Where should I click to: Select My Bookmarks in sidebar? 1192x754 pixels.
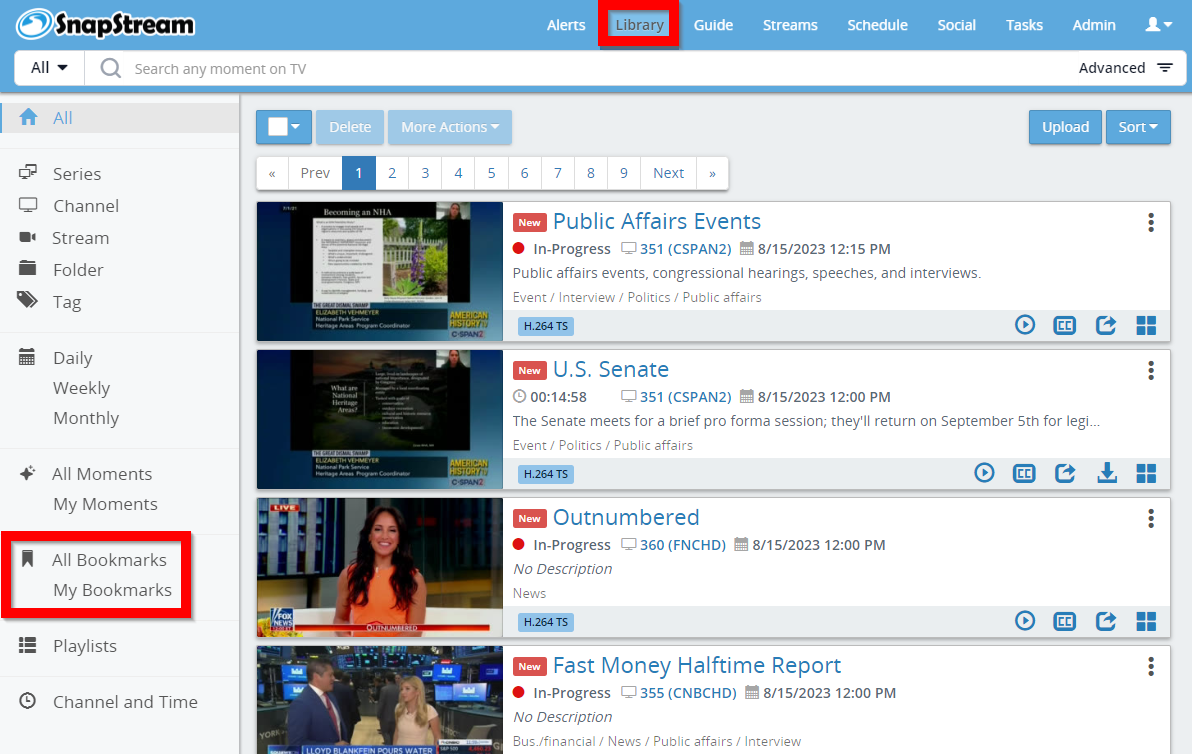click(x=113, y=591)
